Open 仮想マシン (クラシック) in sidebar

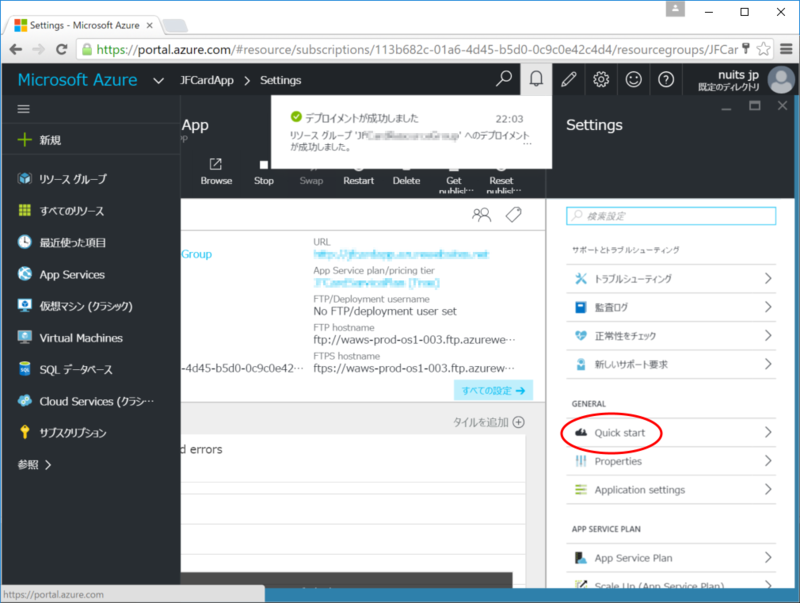point(91,306)
